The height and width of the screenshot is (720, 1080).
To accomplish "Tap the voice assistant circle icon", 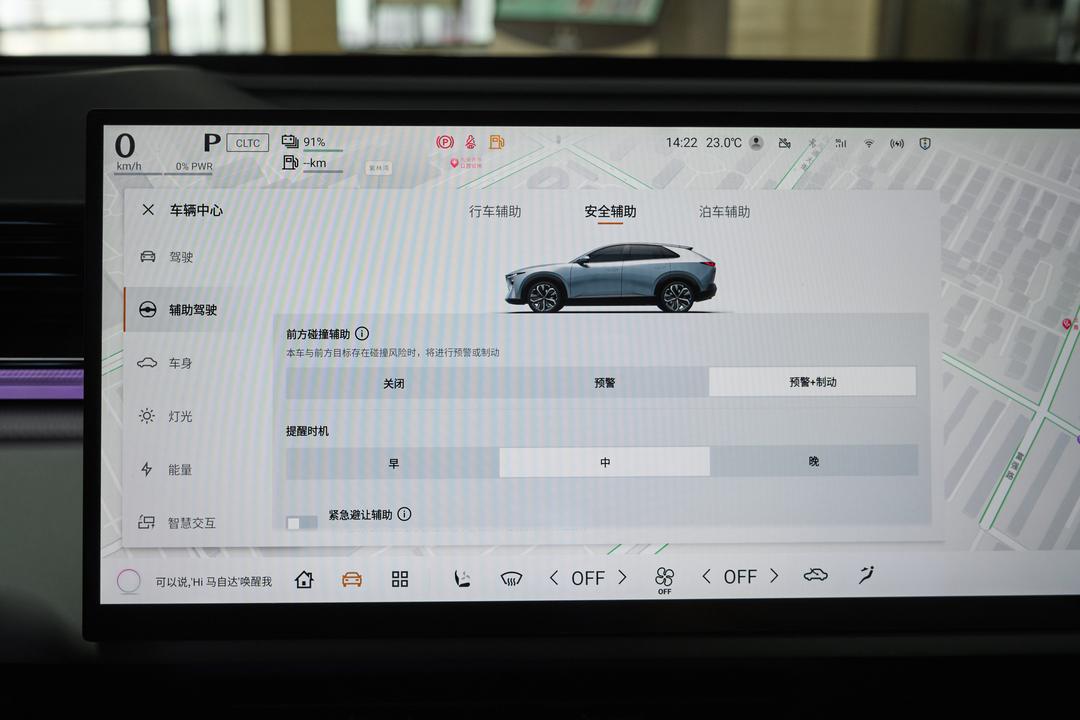I will 129,582.
